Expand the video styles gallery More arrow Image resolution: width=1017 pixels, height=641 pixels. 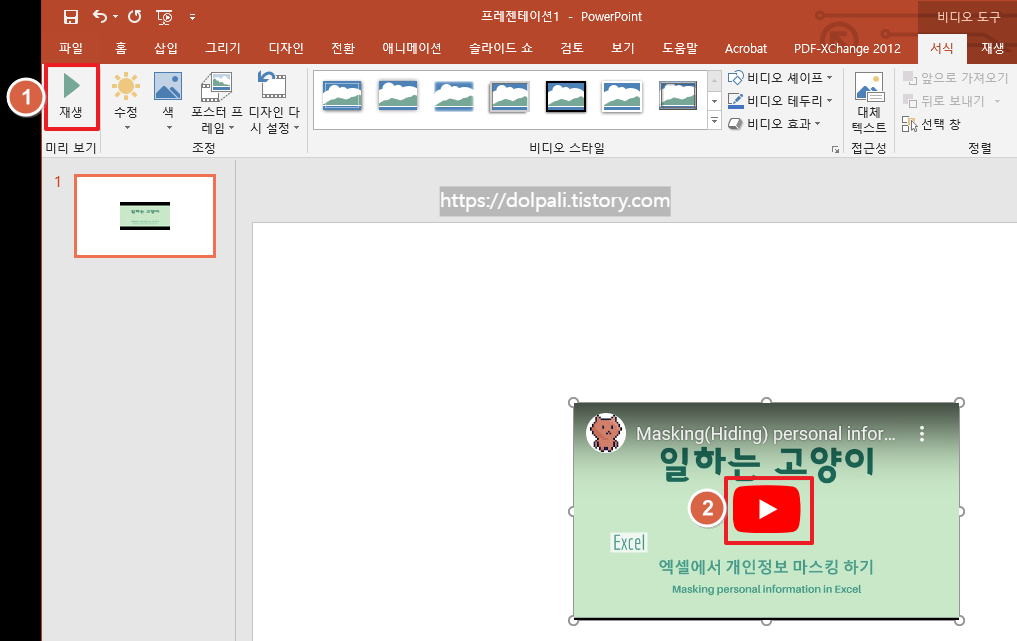714,120
